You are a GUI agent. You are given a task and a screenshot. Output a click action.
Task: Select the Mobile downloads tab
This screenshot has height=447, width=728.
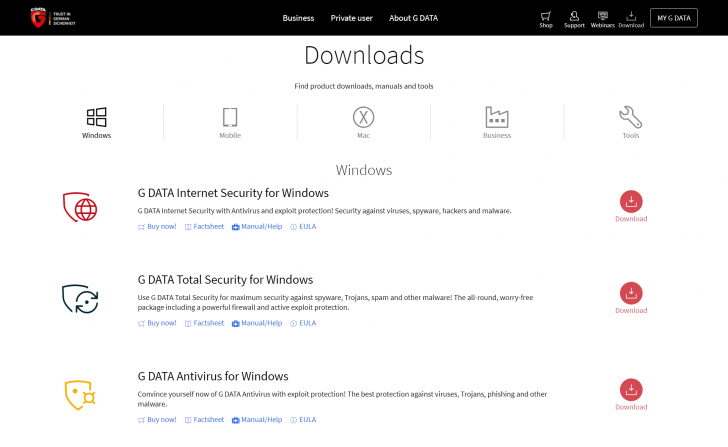230,123
